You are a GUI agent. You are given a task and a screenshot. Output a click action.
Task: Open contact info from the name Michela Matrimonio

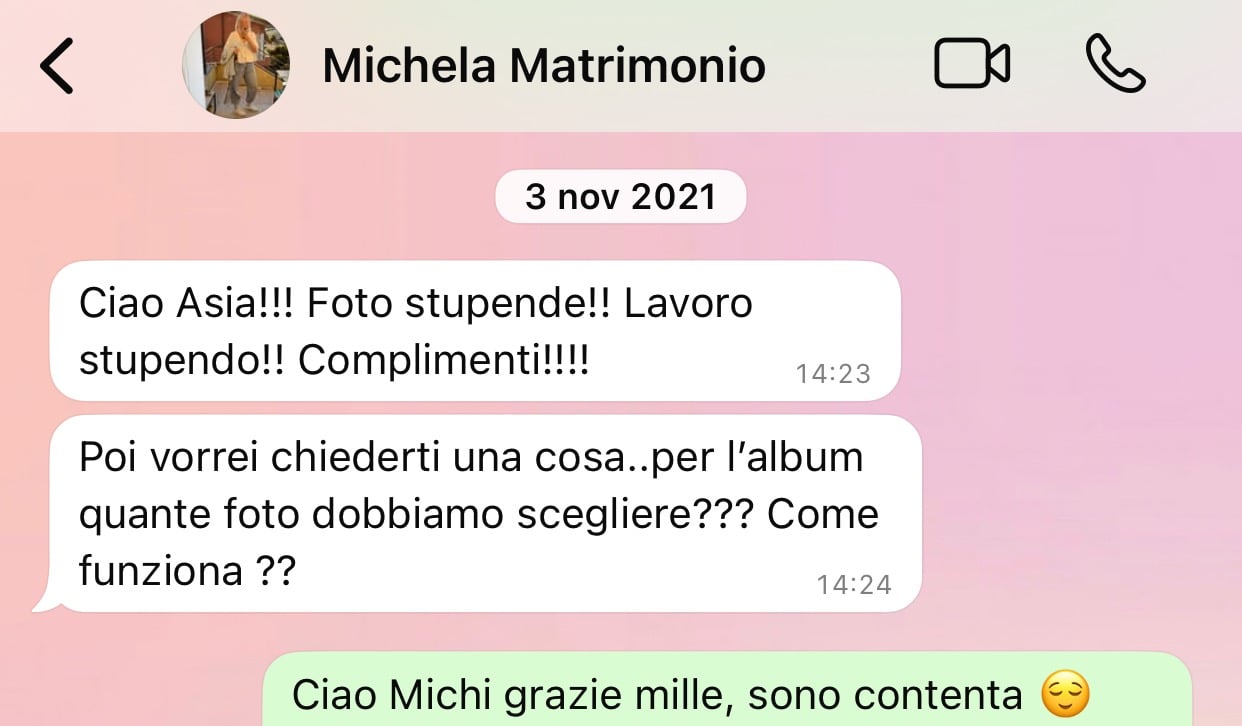[544, 66]
